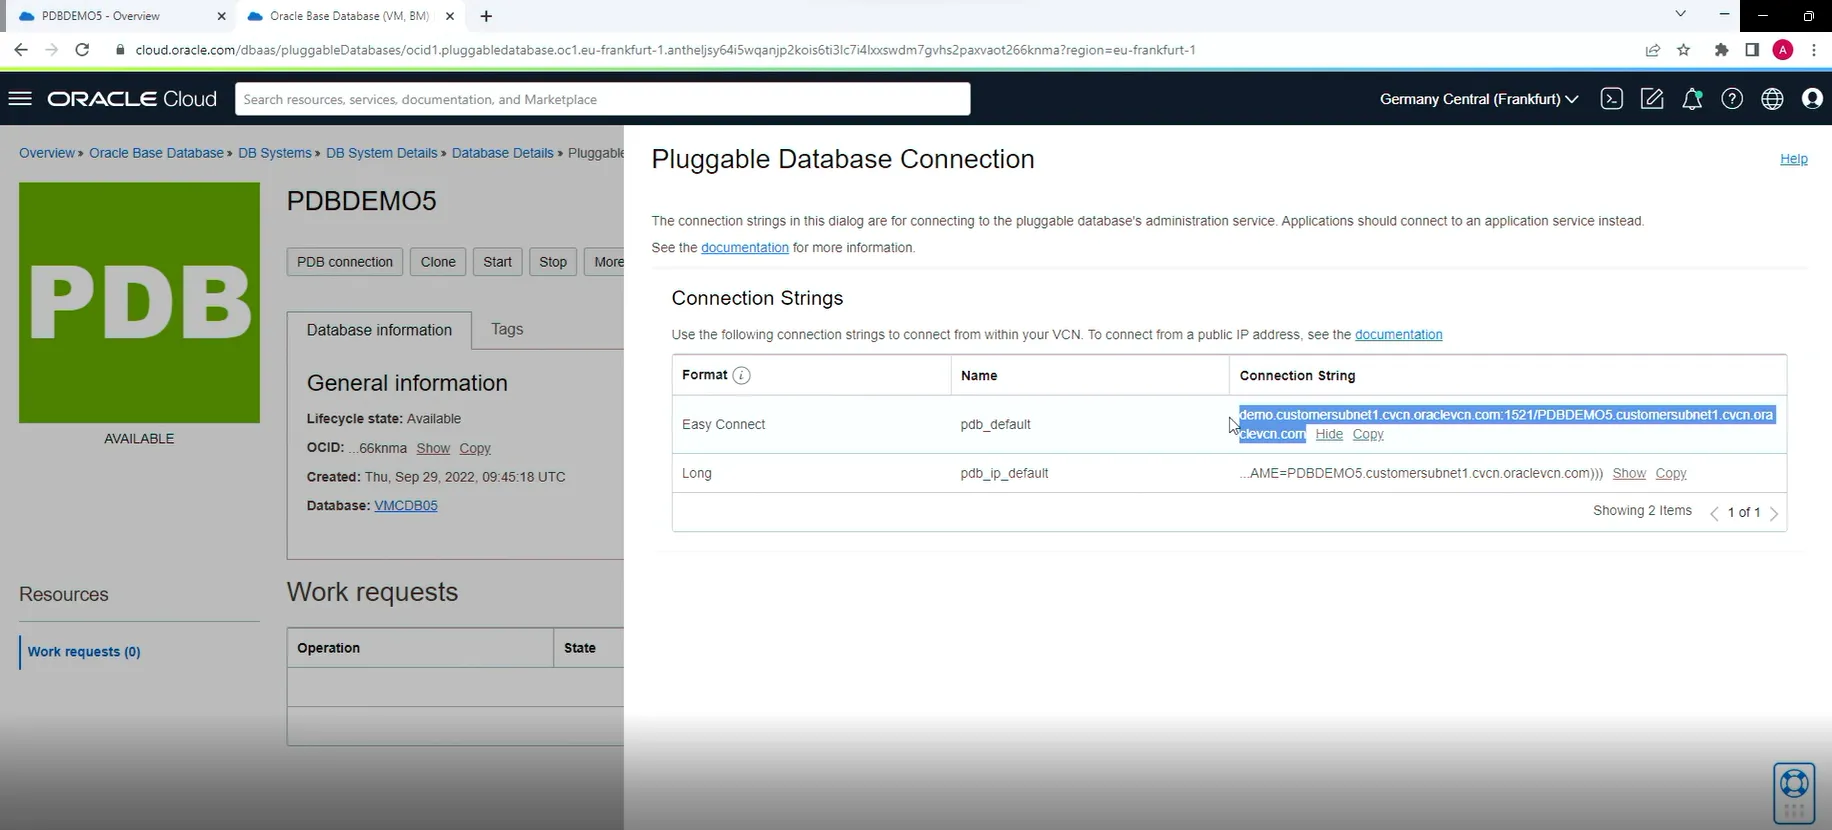Copy the Long connection string
This screenshot has width=1832, height=830.
tap(1671, 473)
